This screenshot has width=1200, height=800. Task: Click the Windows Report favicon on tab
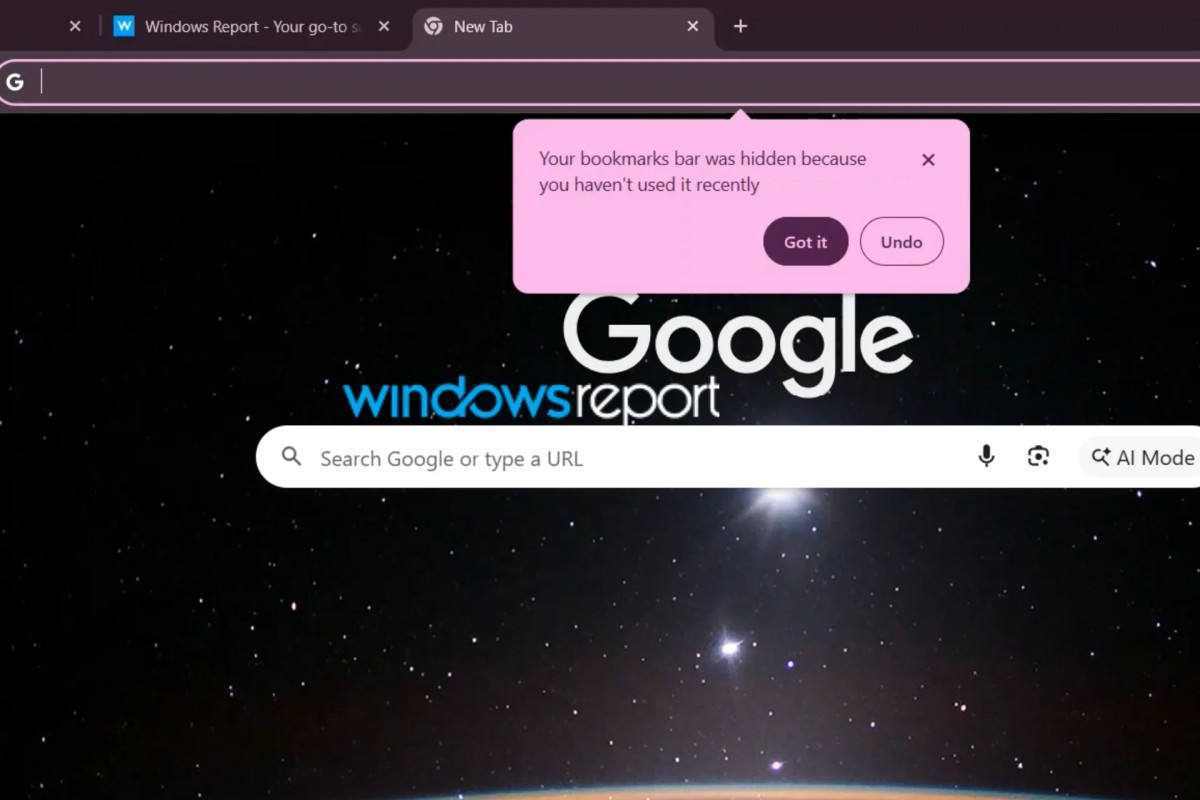[x=124, y=27]
